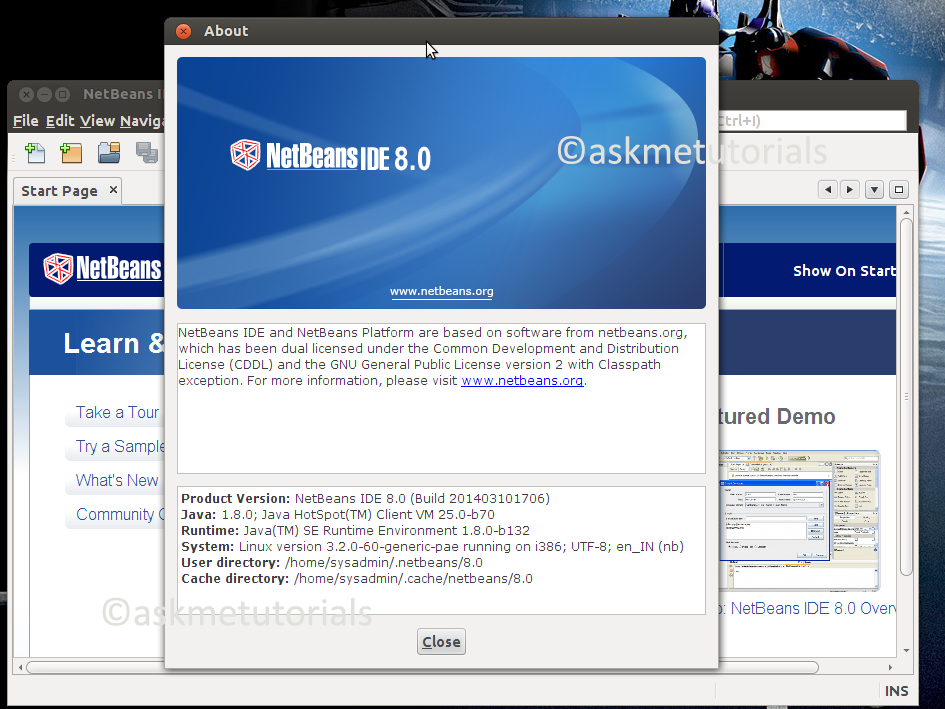Click the Open Project toolbar icon

[x=109, y=153]
